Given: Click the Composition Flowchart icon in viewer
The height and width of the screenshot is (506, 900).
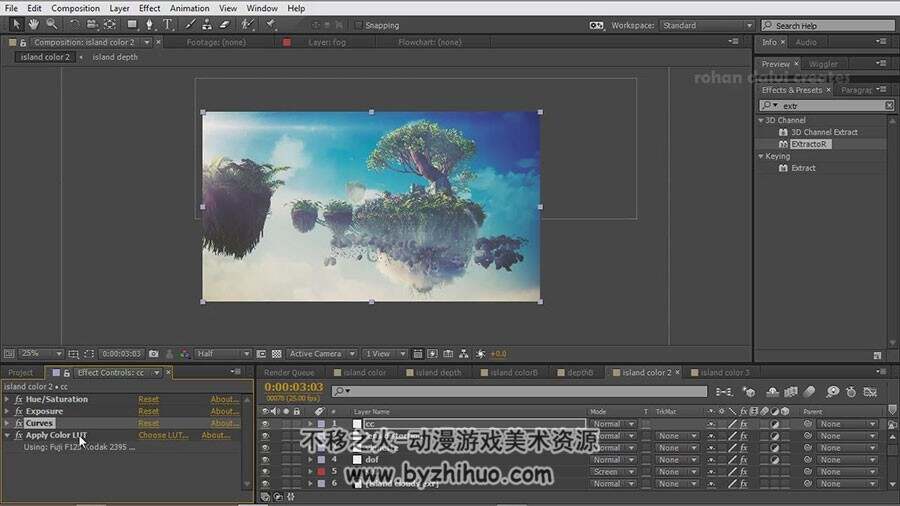Looking at the screenshot, I should pos(464,354).
